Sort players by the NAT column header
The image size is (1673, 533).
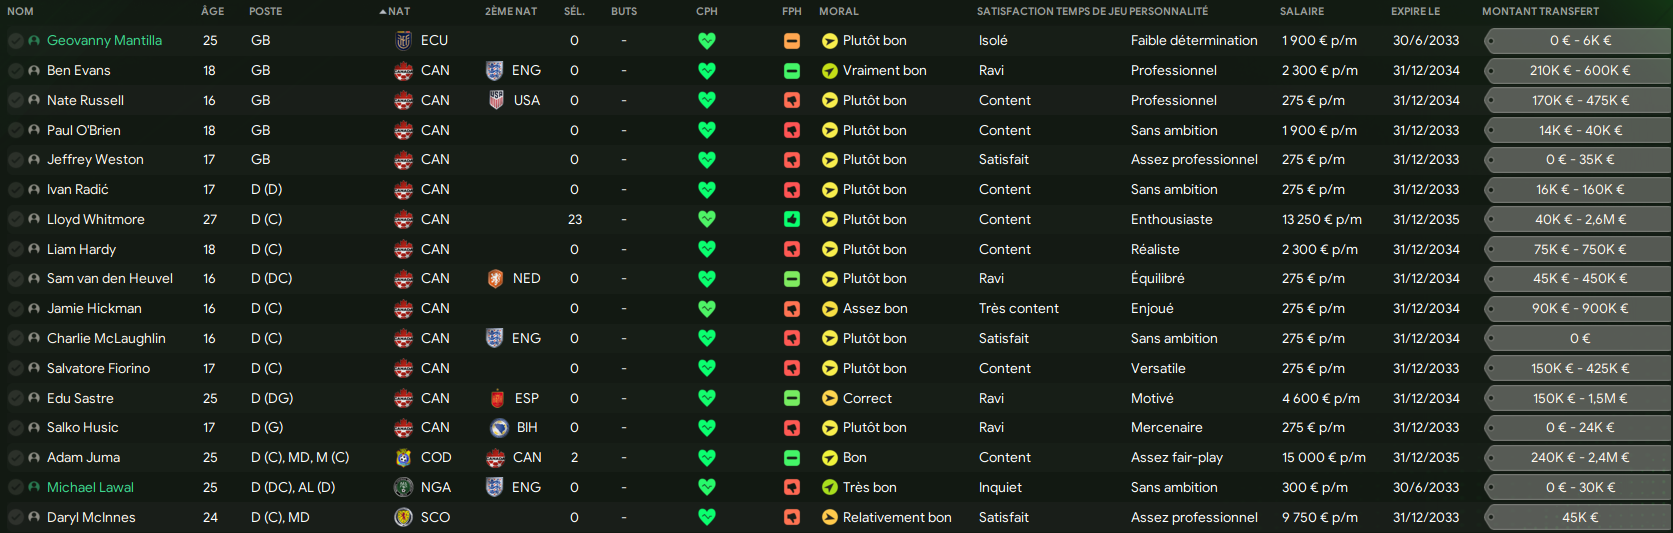(x=398, y=11)
